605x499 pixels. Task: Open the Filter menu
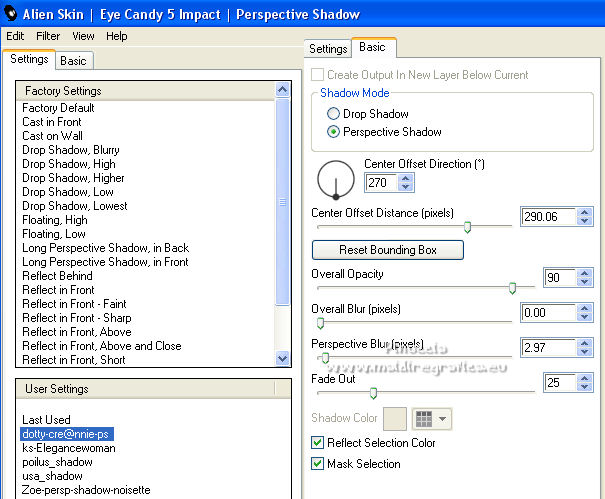(48, 36)
